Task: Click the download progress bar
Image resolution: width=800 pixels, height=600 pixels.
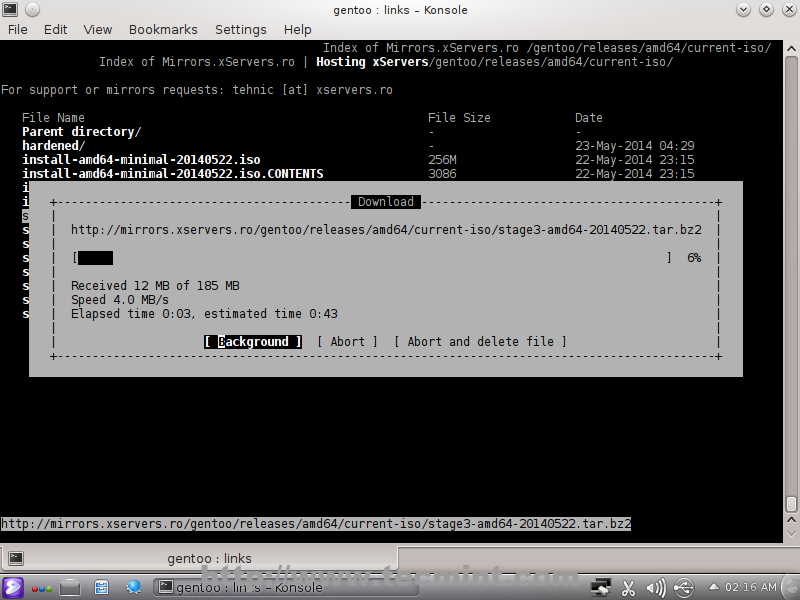Action: [372, 258]
